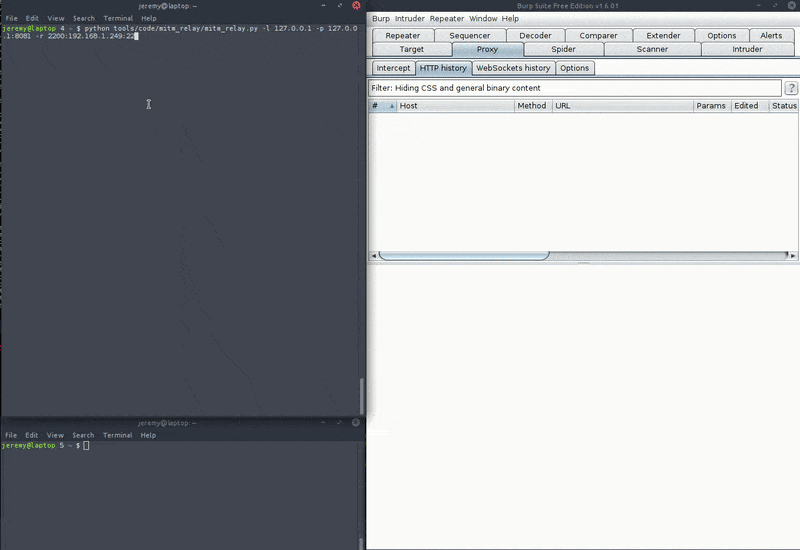Open Terminal menu in bottom terminal
Screen dimensions: 800x550
click(x=117, y=435)
